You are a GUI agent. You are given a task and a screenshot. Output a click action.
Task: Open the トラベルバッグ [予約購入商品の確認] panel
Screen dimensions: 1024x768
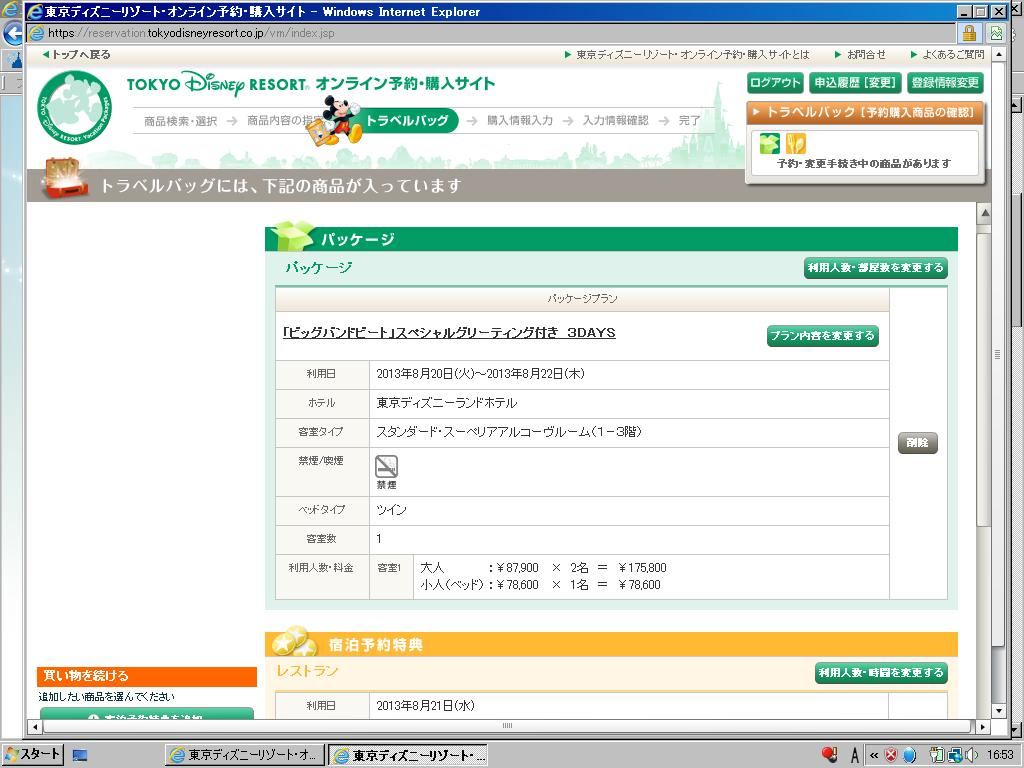[865, 112]
